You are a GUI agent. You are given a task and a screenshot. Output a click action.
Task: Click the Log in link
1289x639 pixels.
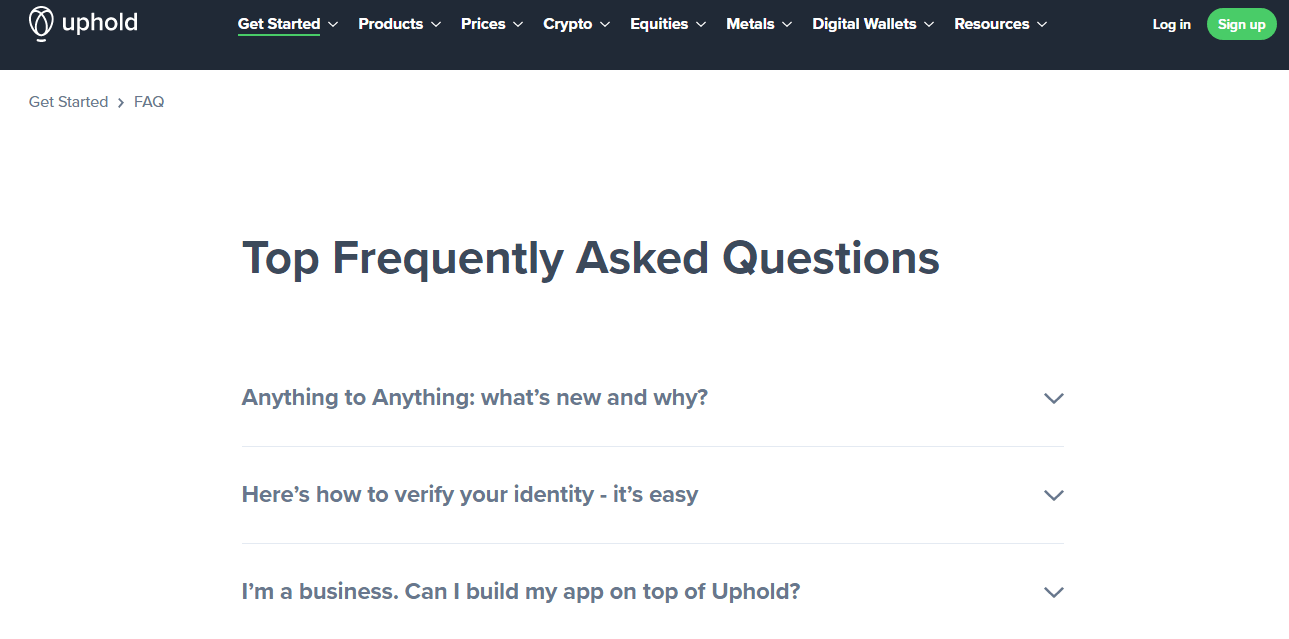pyautogui.click(x=1171, y=24)
